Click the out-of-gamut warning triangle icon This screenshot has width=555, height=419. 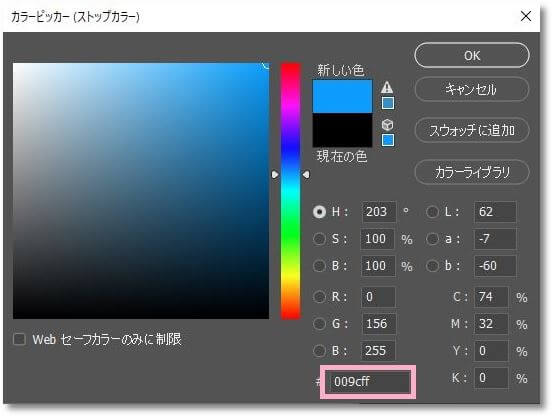[387, 87]
